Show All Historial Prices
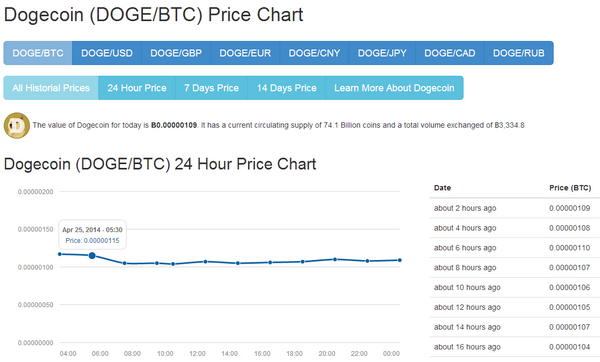This screenshot has width=600, height=362. pos(51,88)
